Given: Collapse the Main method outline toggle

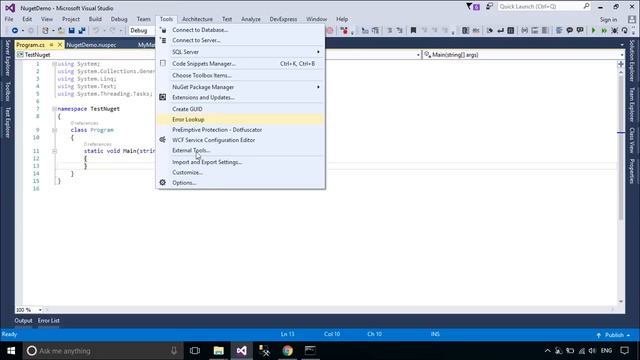Looking at the screenshot, I should pyautogui.click(x=54, y=151).
